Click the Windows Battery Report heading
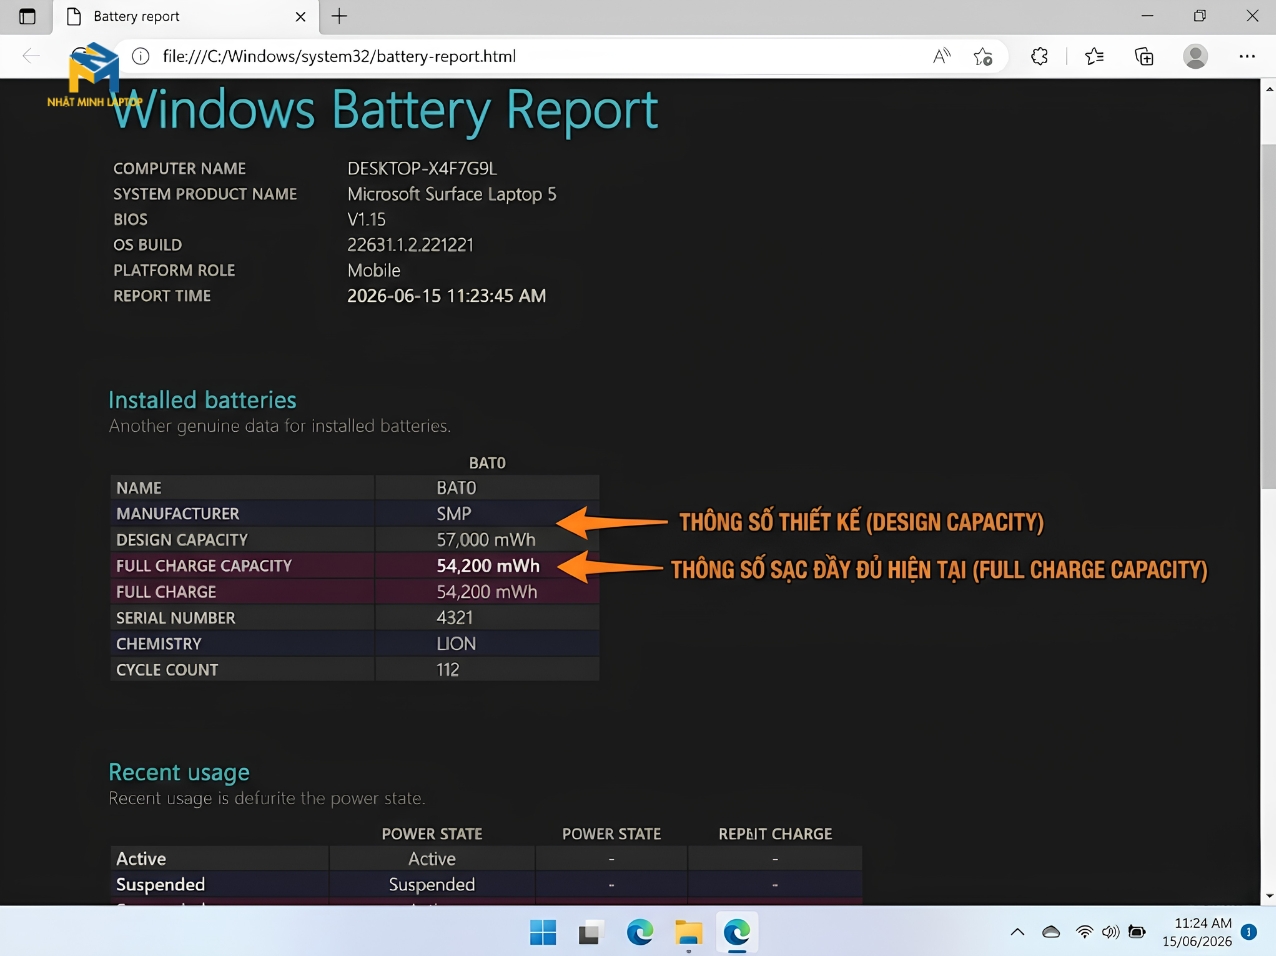 coord(385,110)
